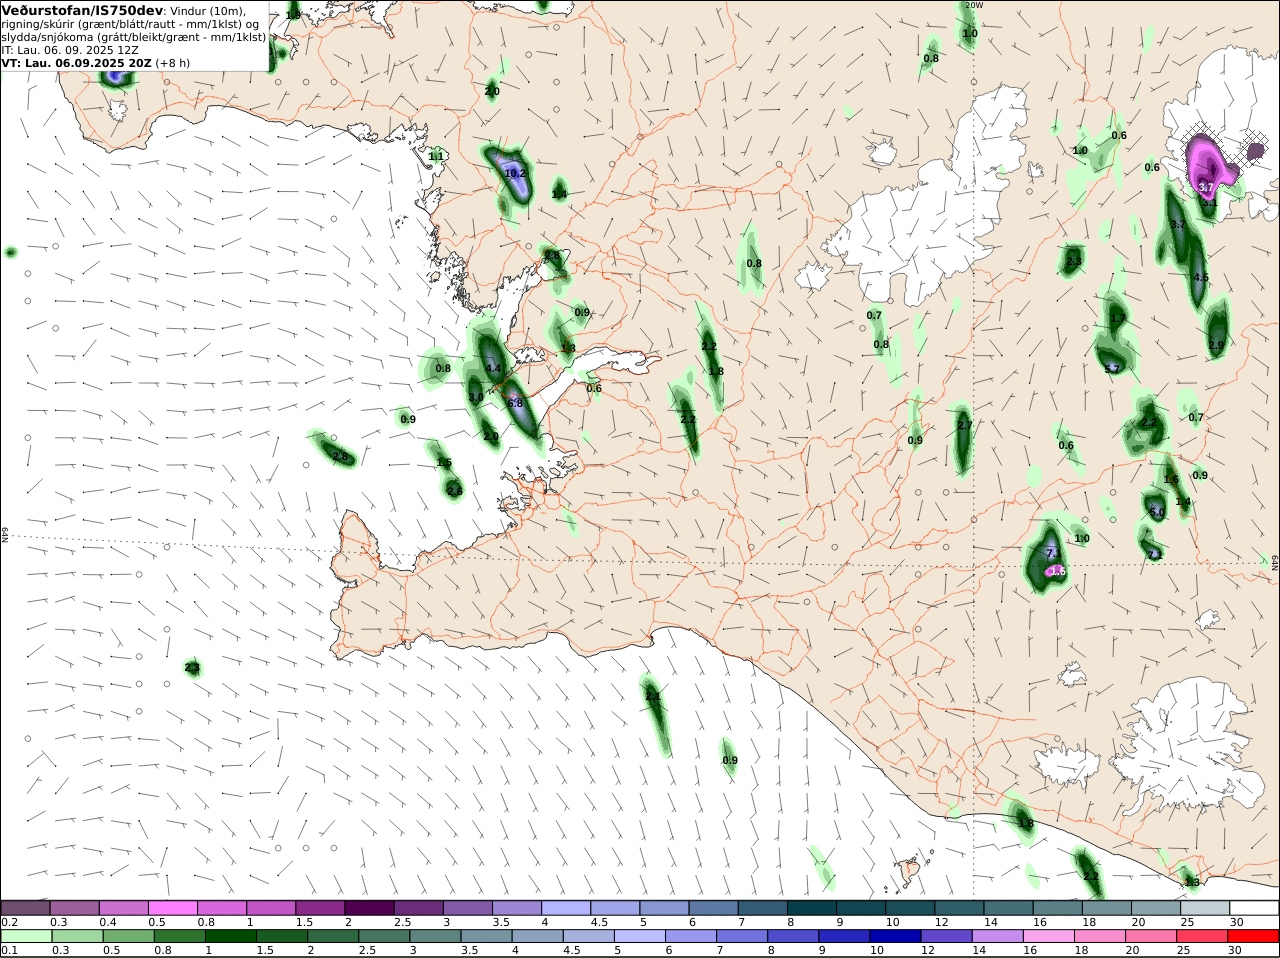Pick the rain legend dark blue swatch at 10

click(x=895, y=936)
